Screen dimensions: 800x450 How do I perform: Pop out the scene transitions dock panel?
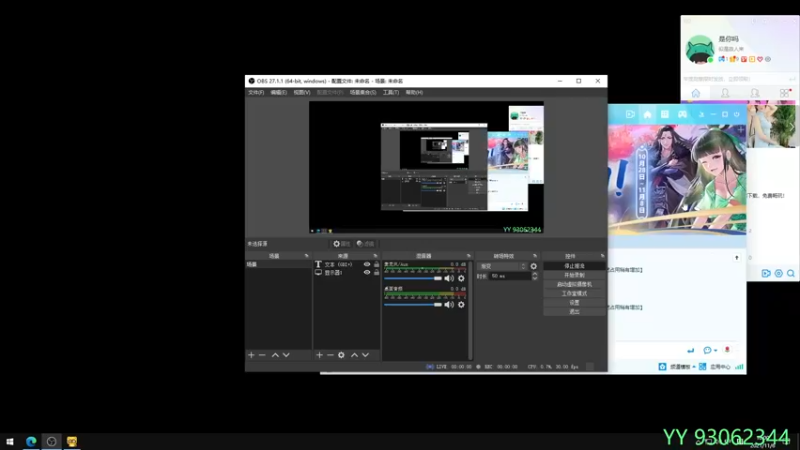point(535,256)
